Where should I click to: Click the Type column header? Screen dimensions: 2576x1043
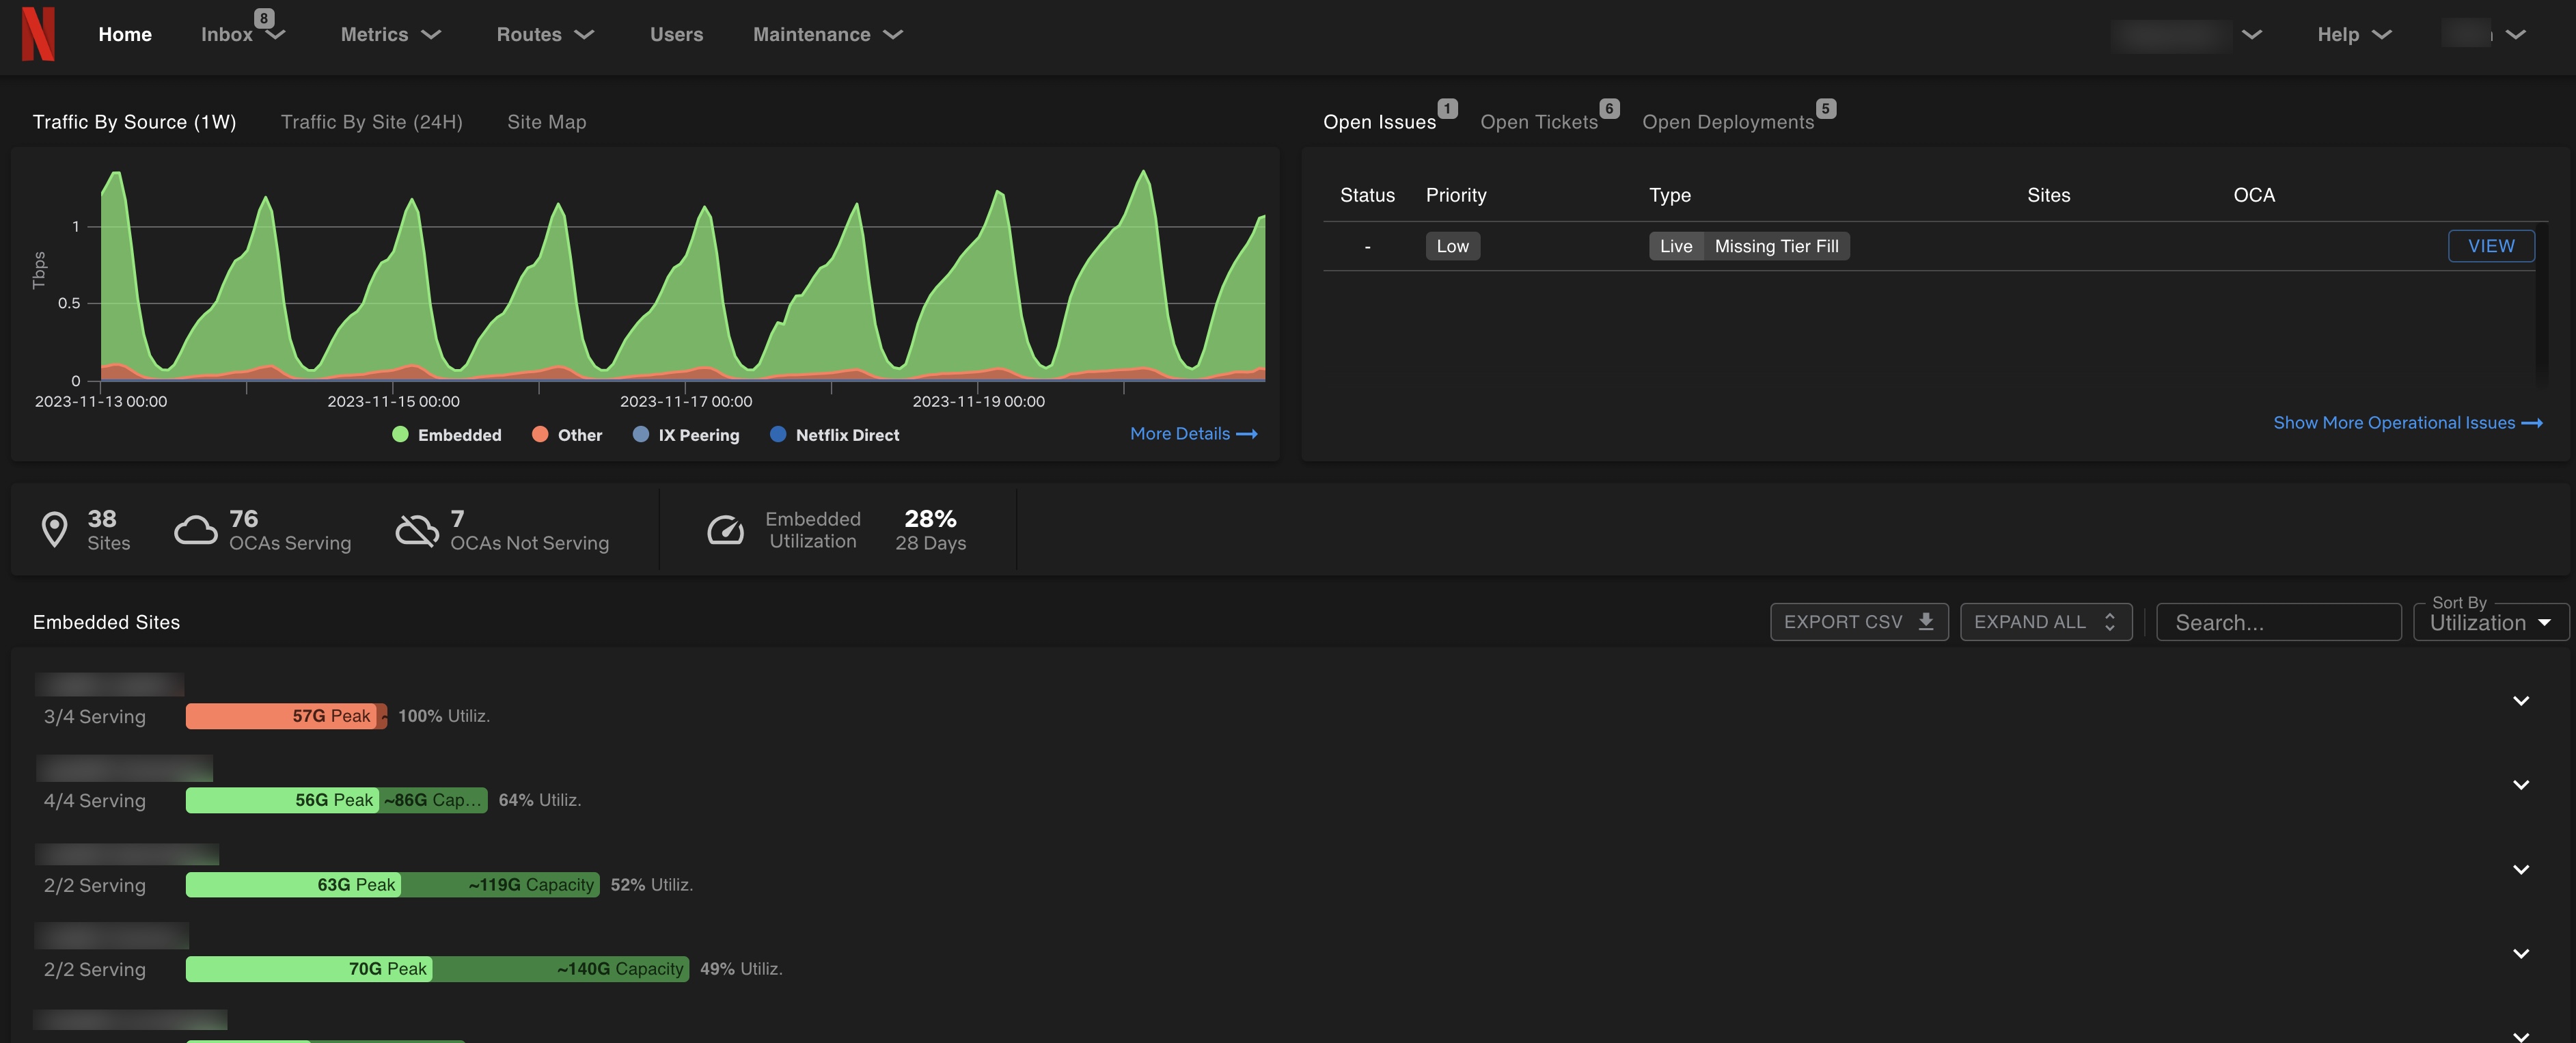pos(1669,195)
